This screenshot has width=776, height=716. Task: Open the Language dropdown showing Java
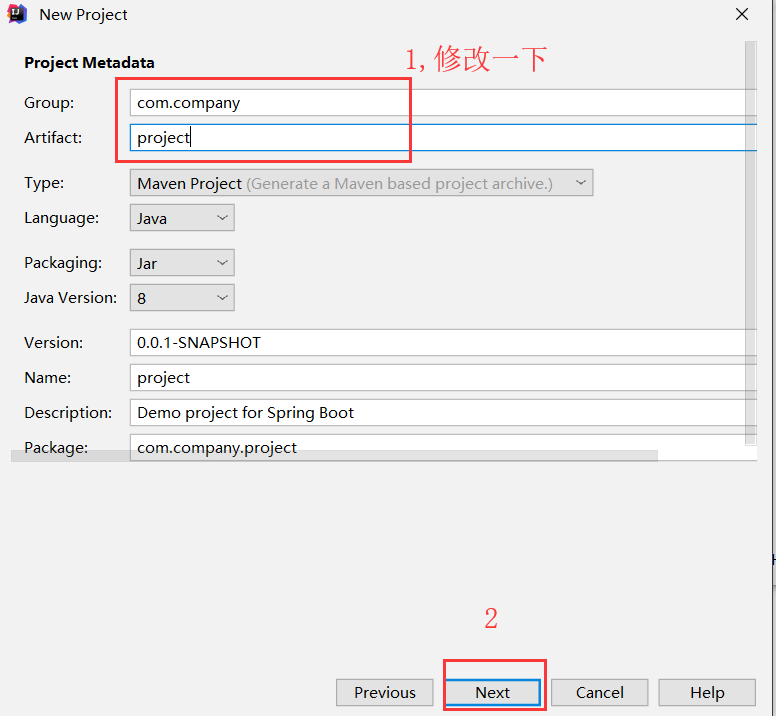point(182,218)
